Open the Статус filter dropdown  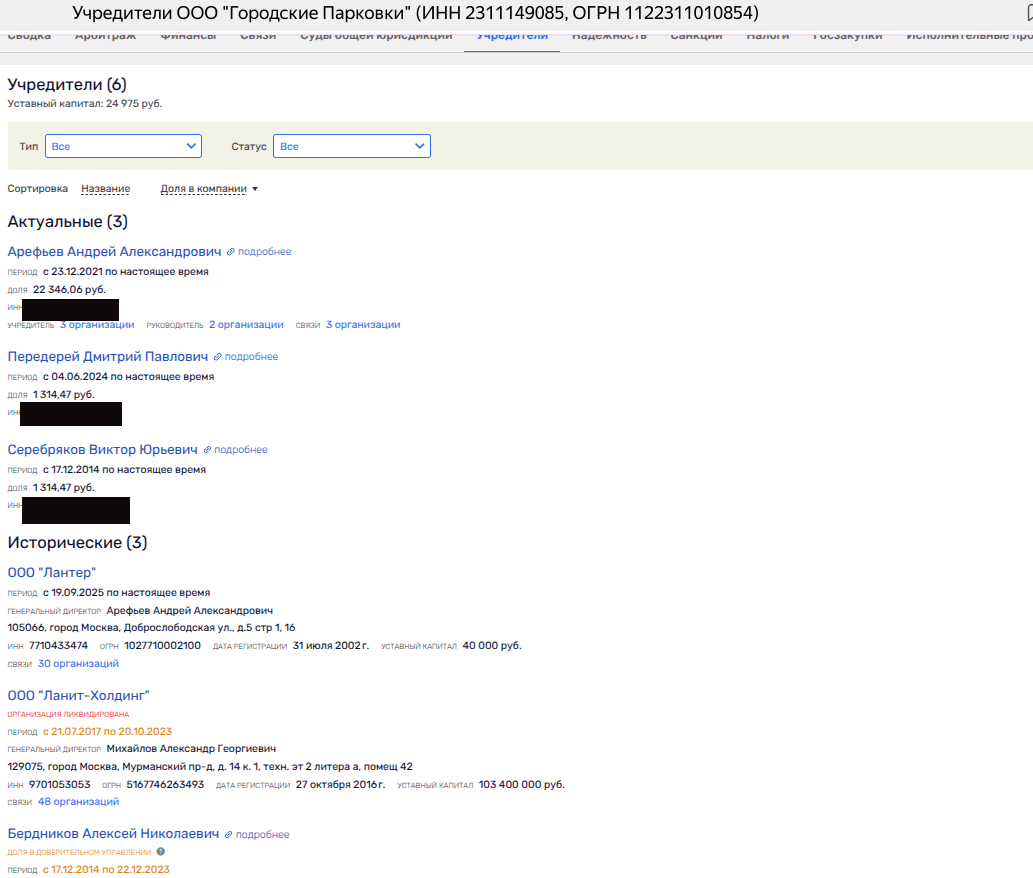351,146
